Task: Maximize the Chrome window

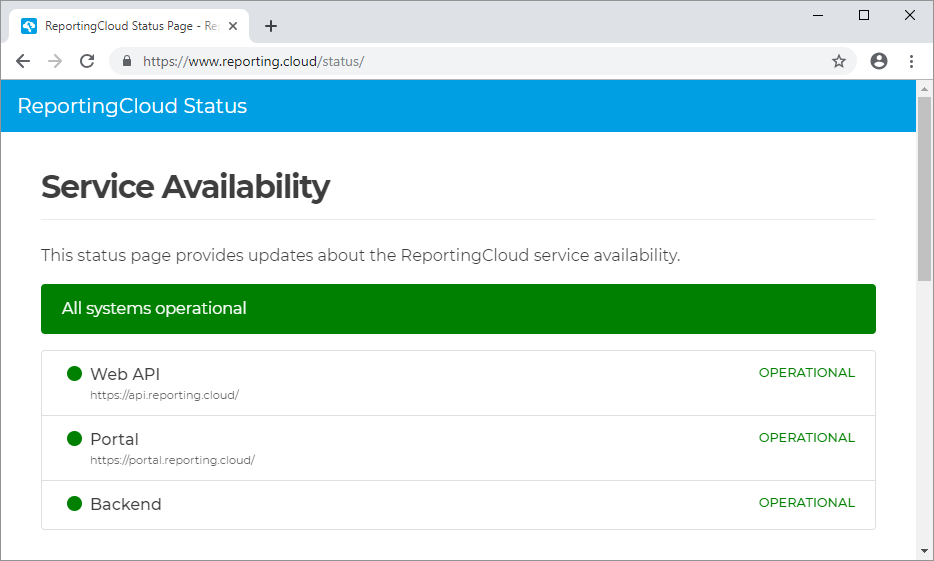Action: 864,15
